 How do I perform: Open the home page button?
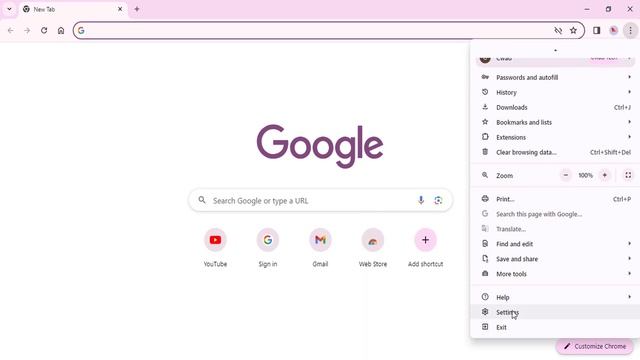tap(61, 31)
